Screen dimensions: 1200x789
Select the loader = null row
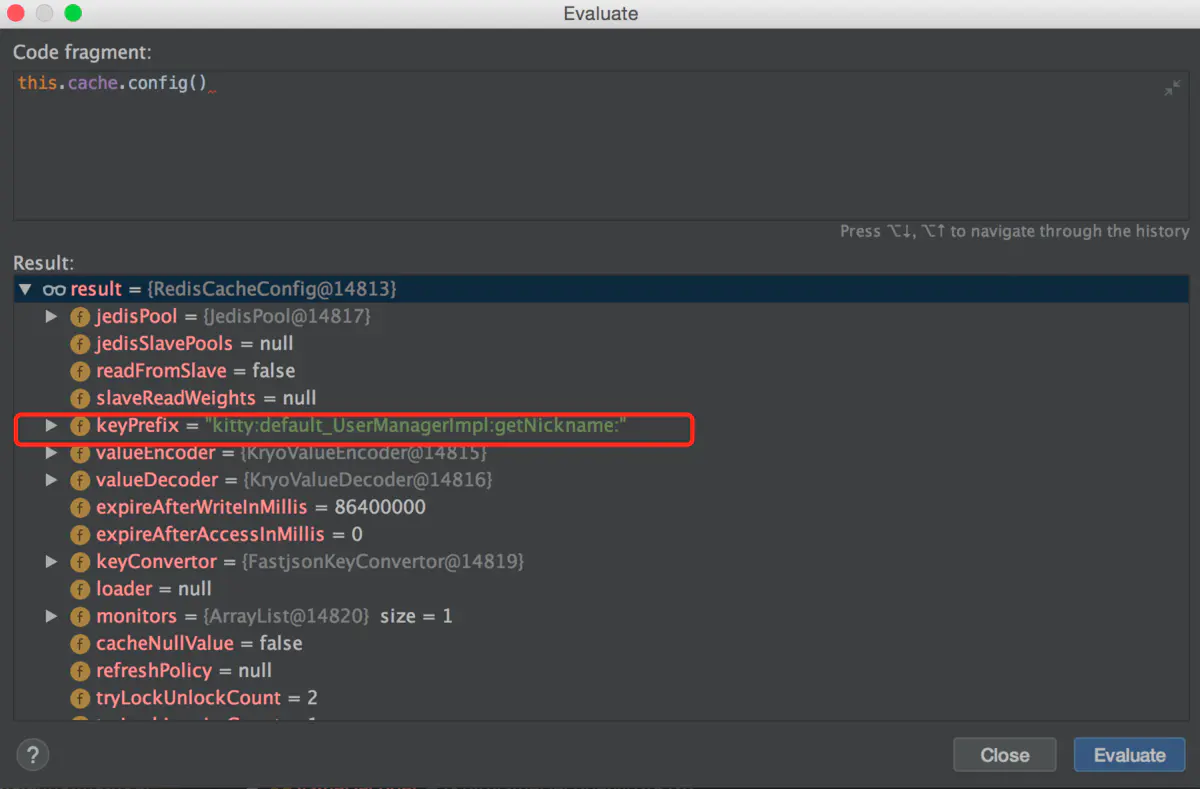(x=601, y=589)
